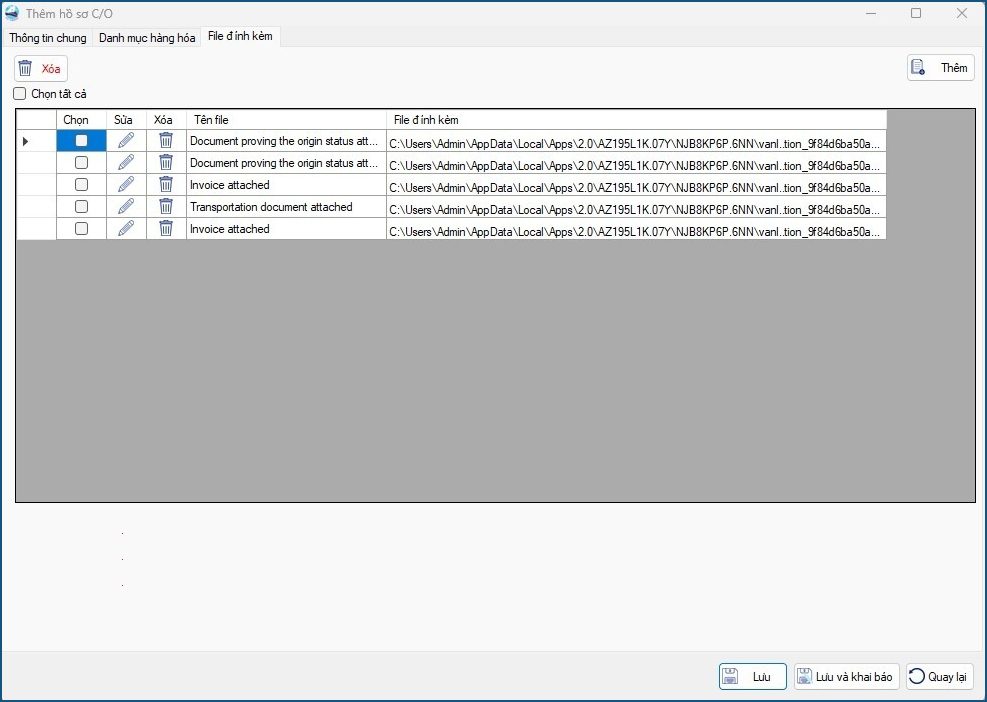Click 'Quay lại' to go back

[939, 677]
